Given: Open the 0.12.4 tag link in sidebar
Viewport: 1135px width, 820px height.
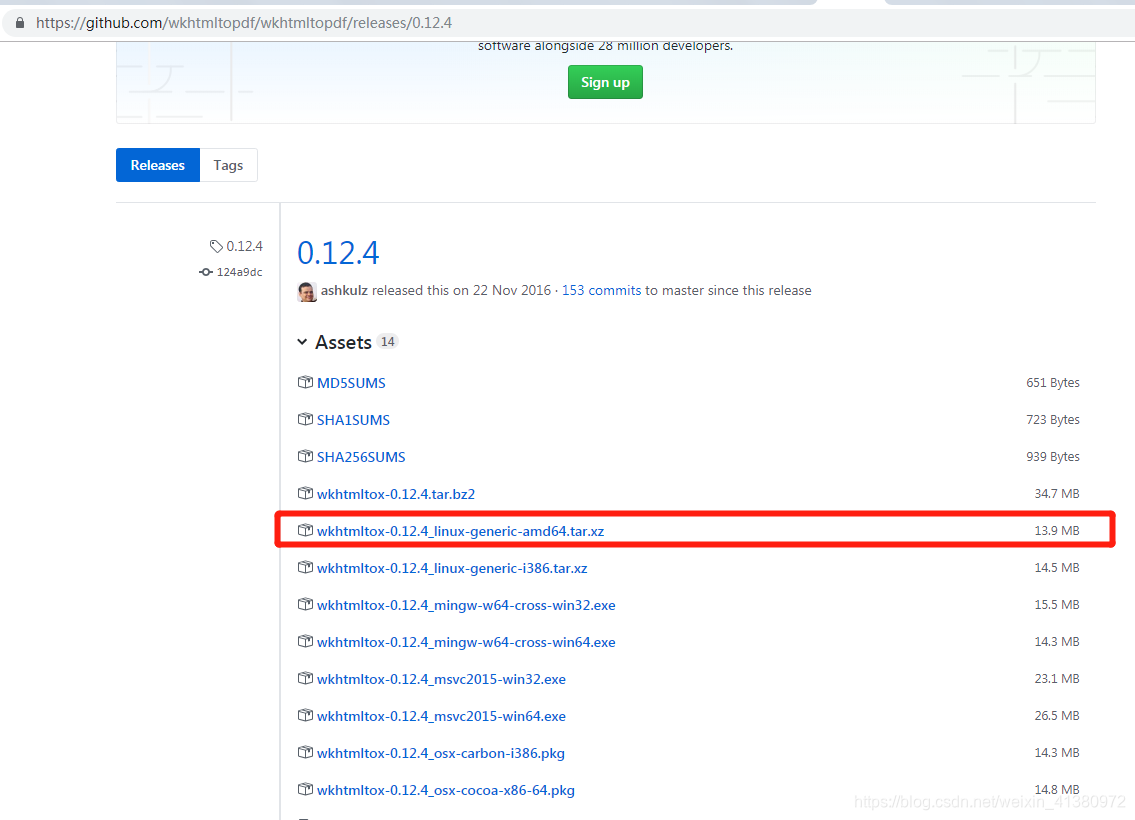Looking at the screenshot, I should point(245,246).
